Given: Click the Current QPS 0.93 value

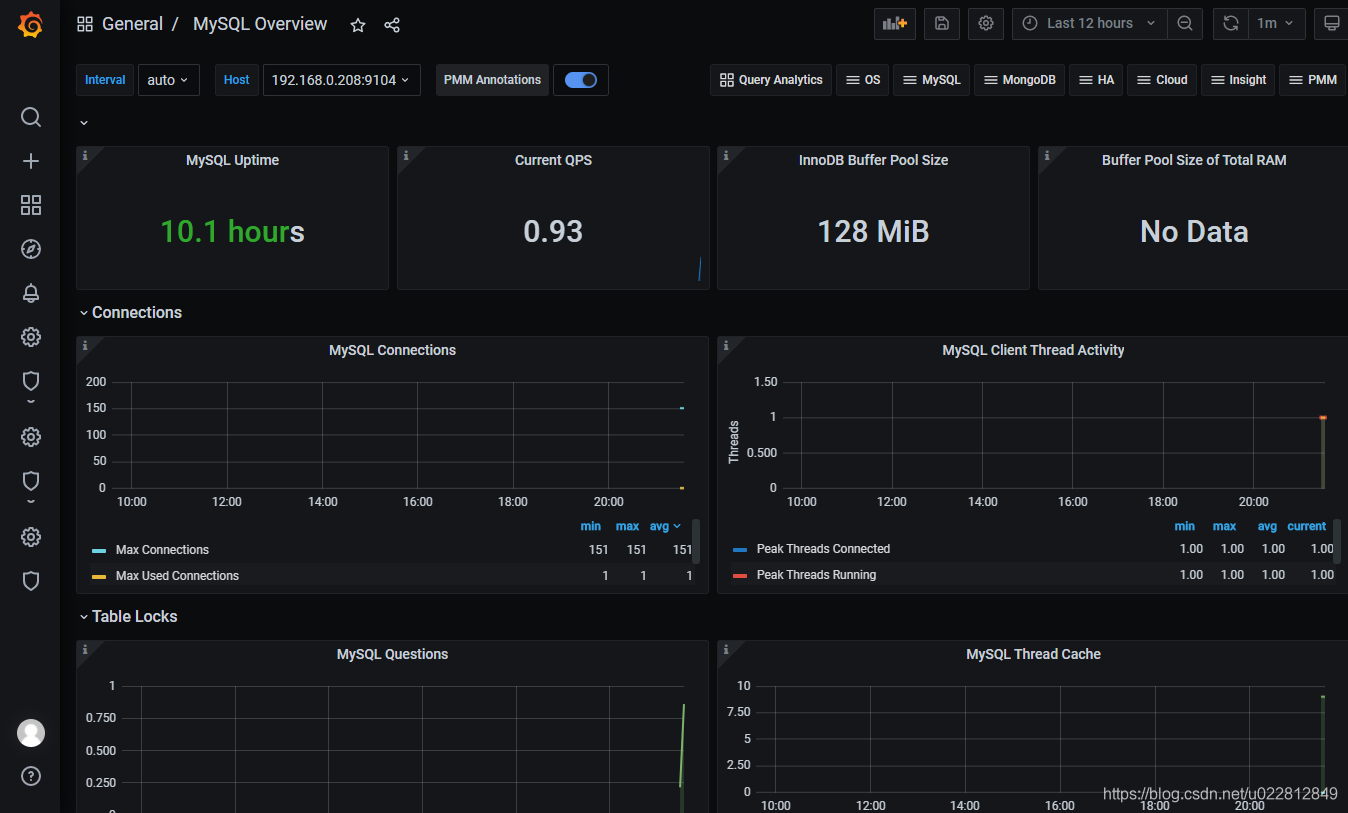Looking at the screenshot, I should coord(553,232).
